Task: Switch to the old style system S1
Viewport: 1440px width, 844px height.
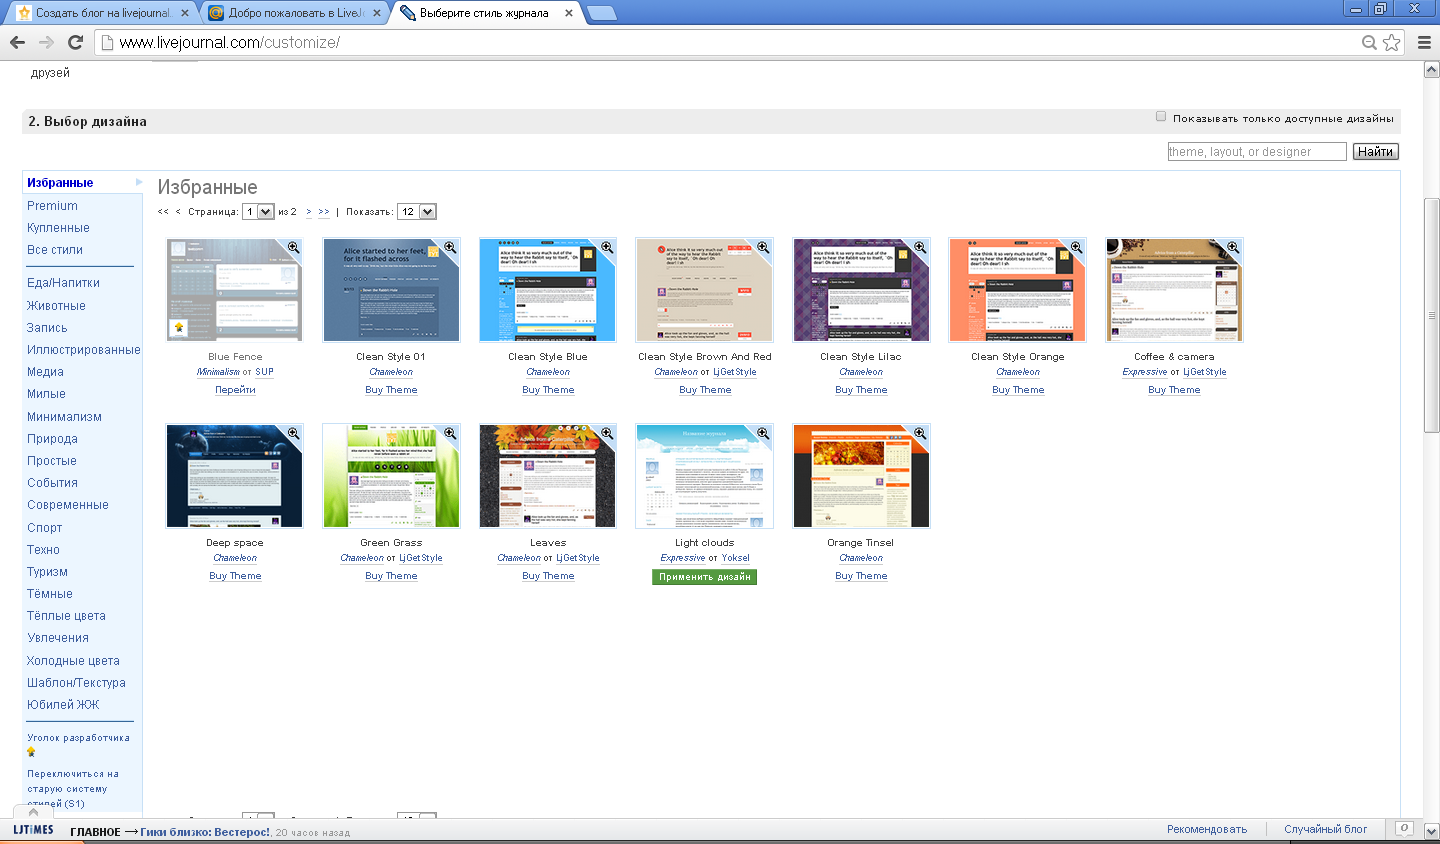Action: pyautogui.click(x=73, y=788)
